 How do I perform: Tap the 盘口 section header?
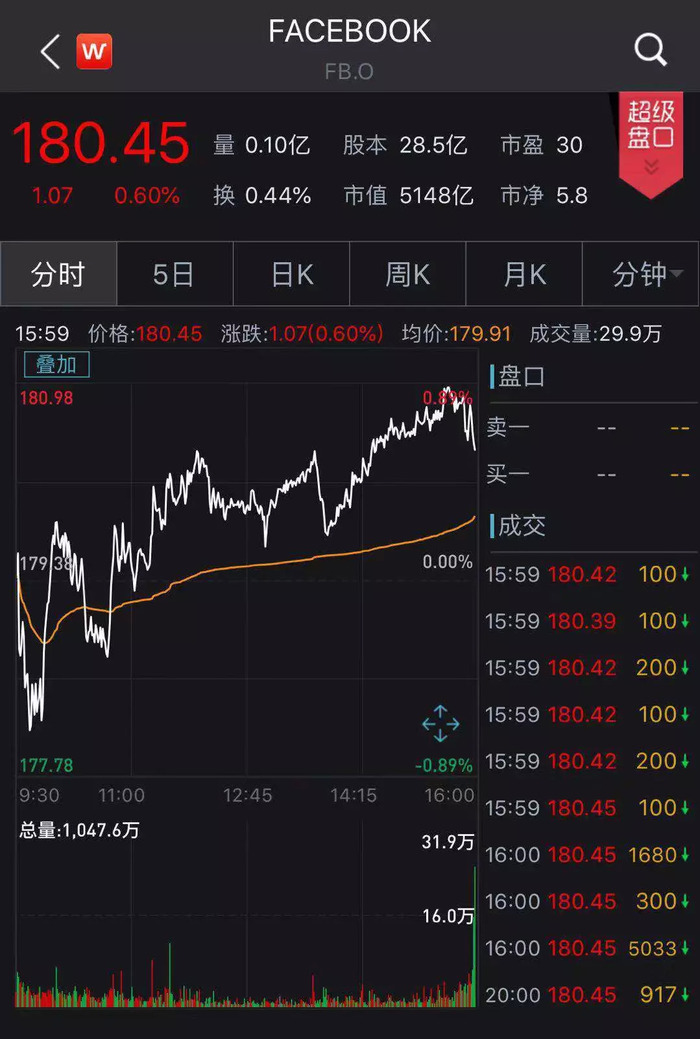point(520,377)
